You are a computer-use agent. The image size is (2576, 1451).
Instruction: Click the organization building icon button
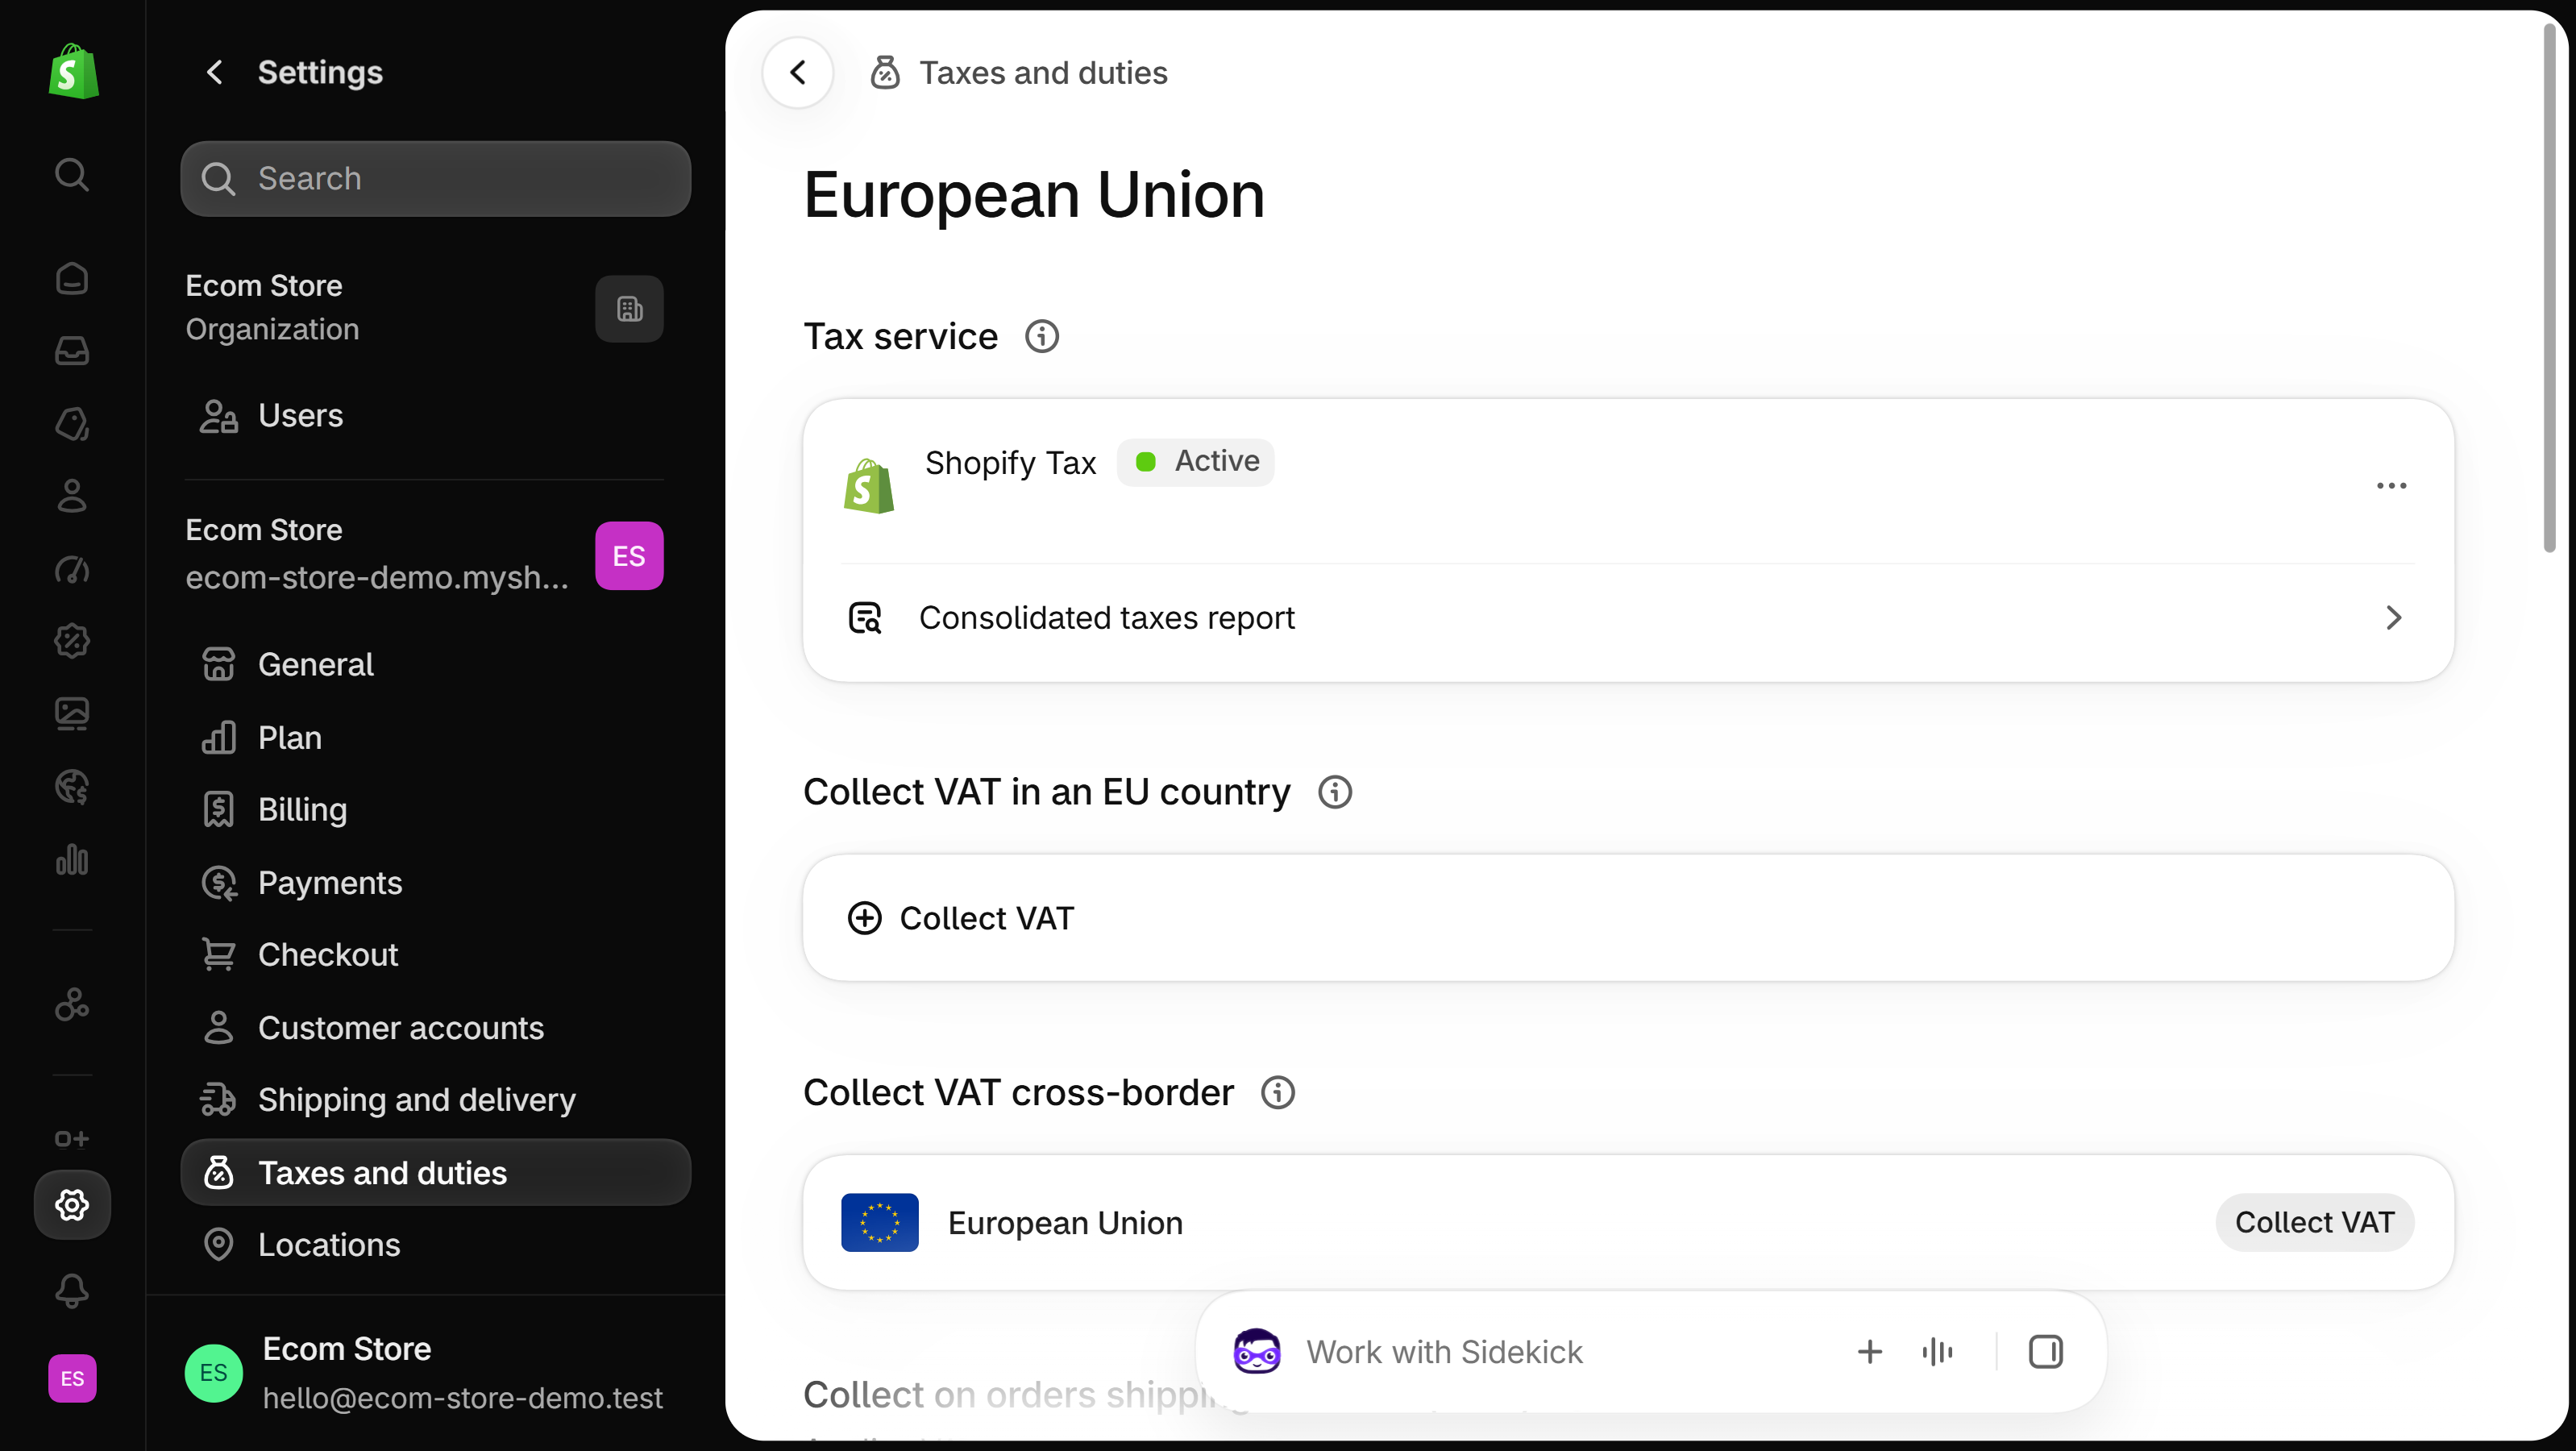[x=629, y=309]
